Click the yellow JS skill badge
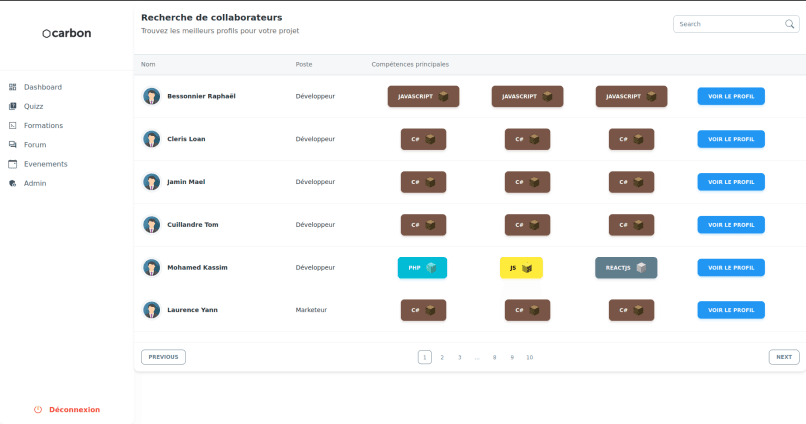This screenshot has width=806, height=424. (x=521, y=268)
